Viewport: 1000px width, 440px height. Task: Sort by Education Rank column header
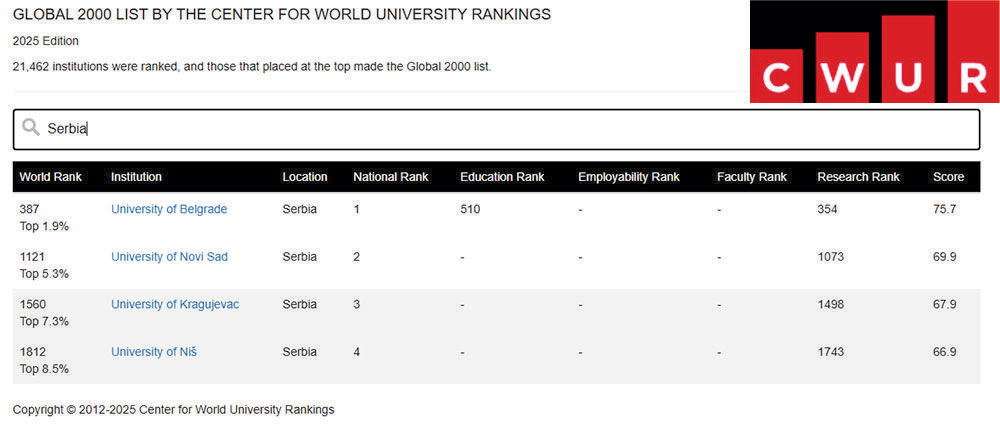click(502, 177)
